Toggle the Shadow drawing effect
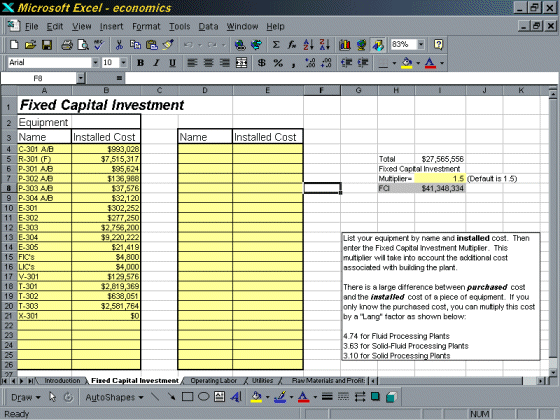The image size is (560, 420). (375, 397)
